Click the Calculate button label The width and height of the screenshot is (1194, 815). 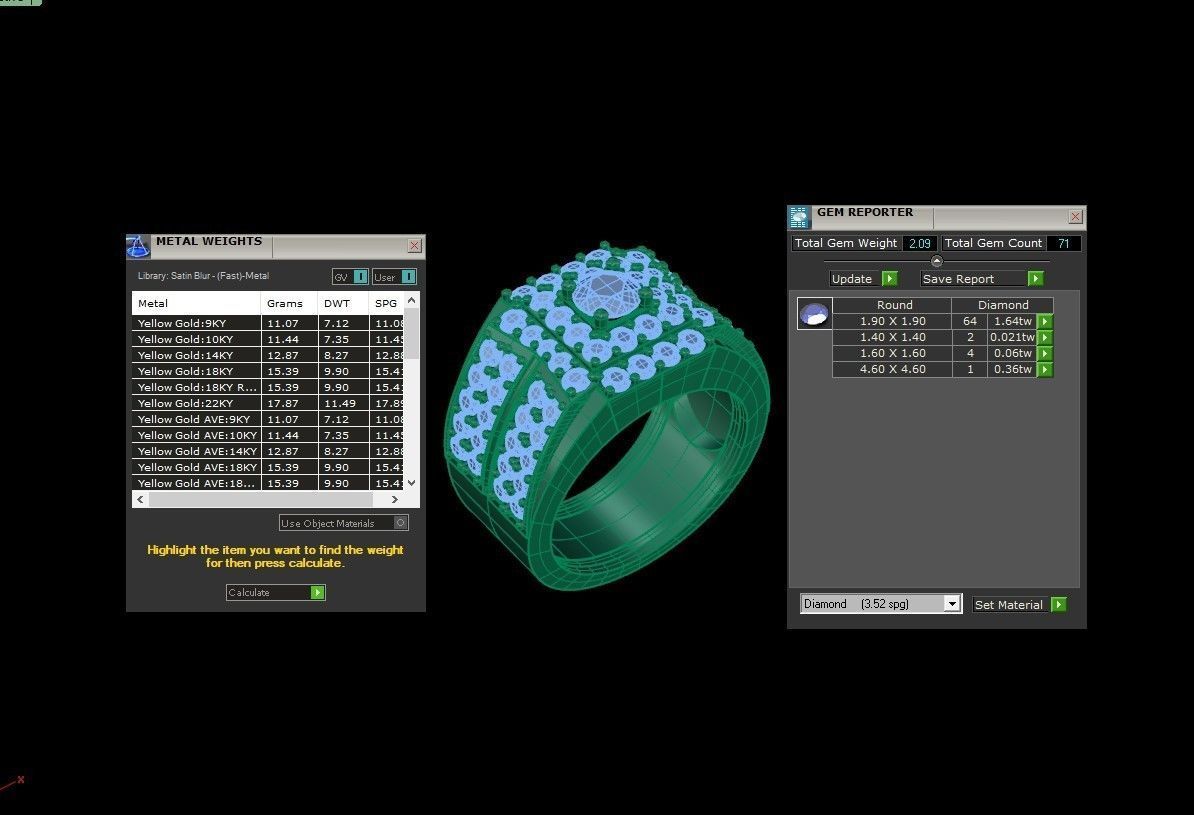click(x=249, y=593)
